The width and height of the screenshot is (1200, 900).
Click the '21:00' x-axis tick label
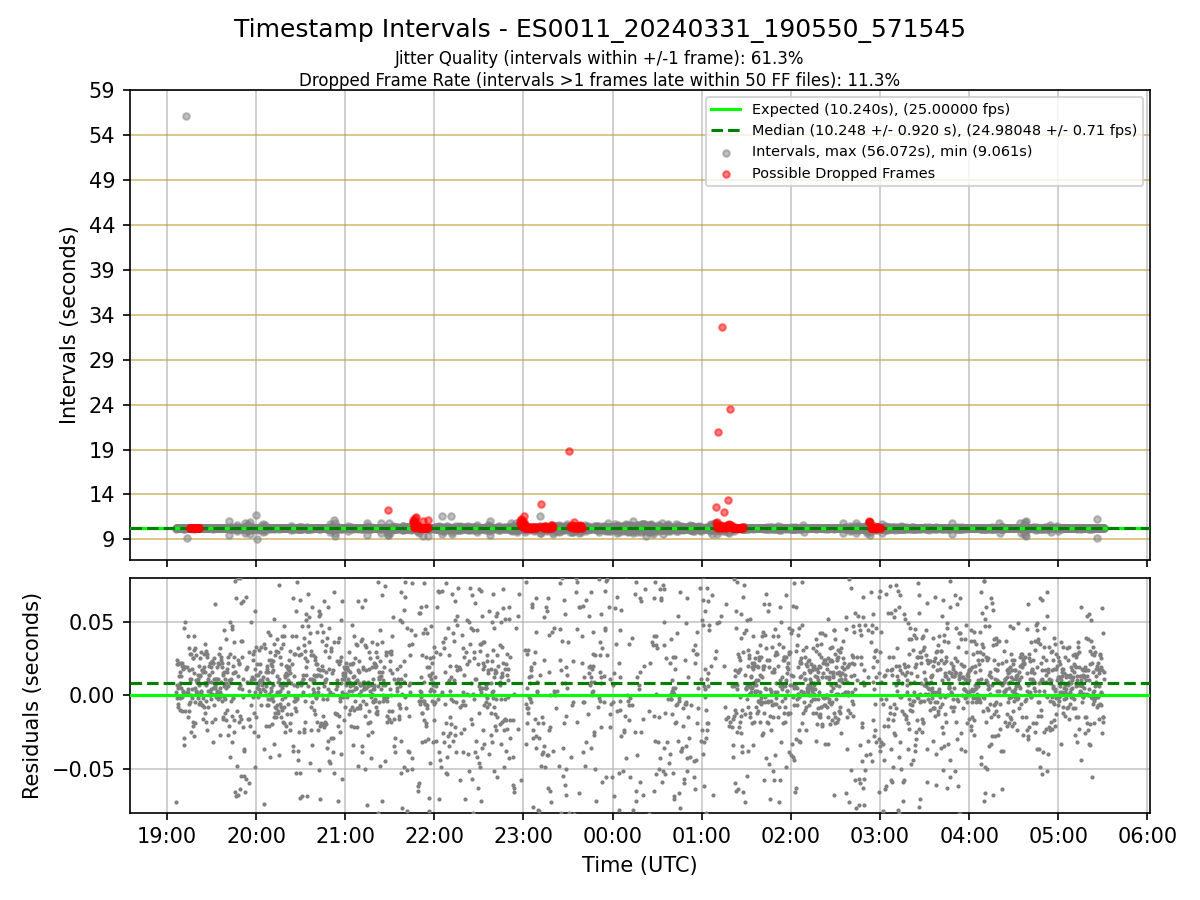click(345, 836)
